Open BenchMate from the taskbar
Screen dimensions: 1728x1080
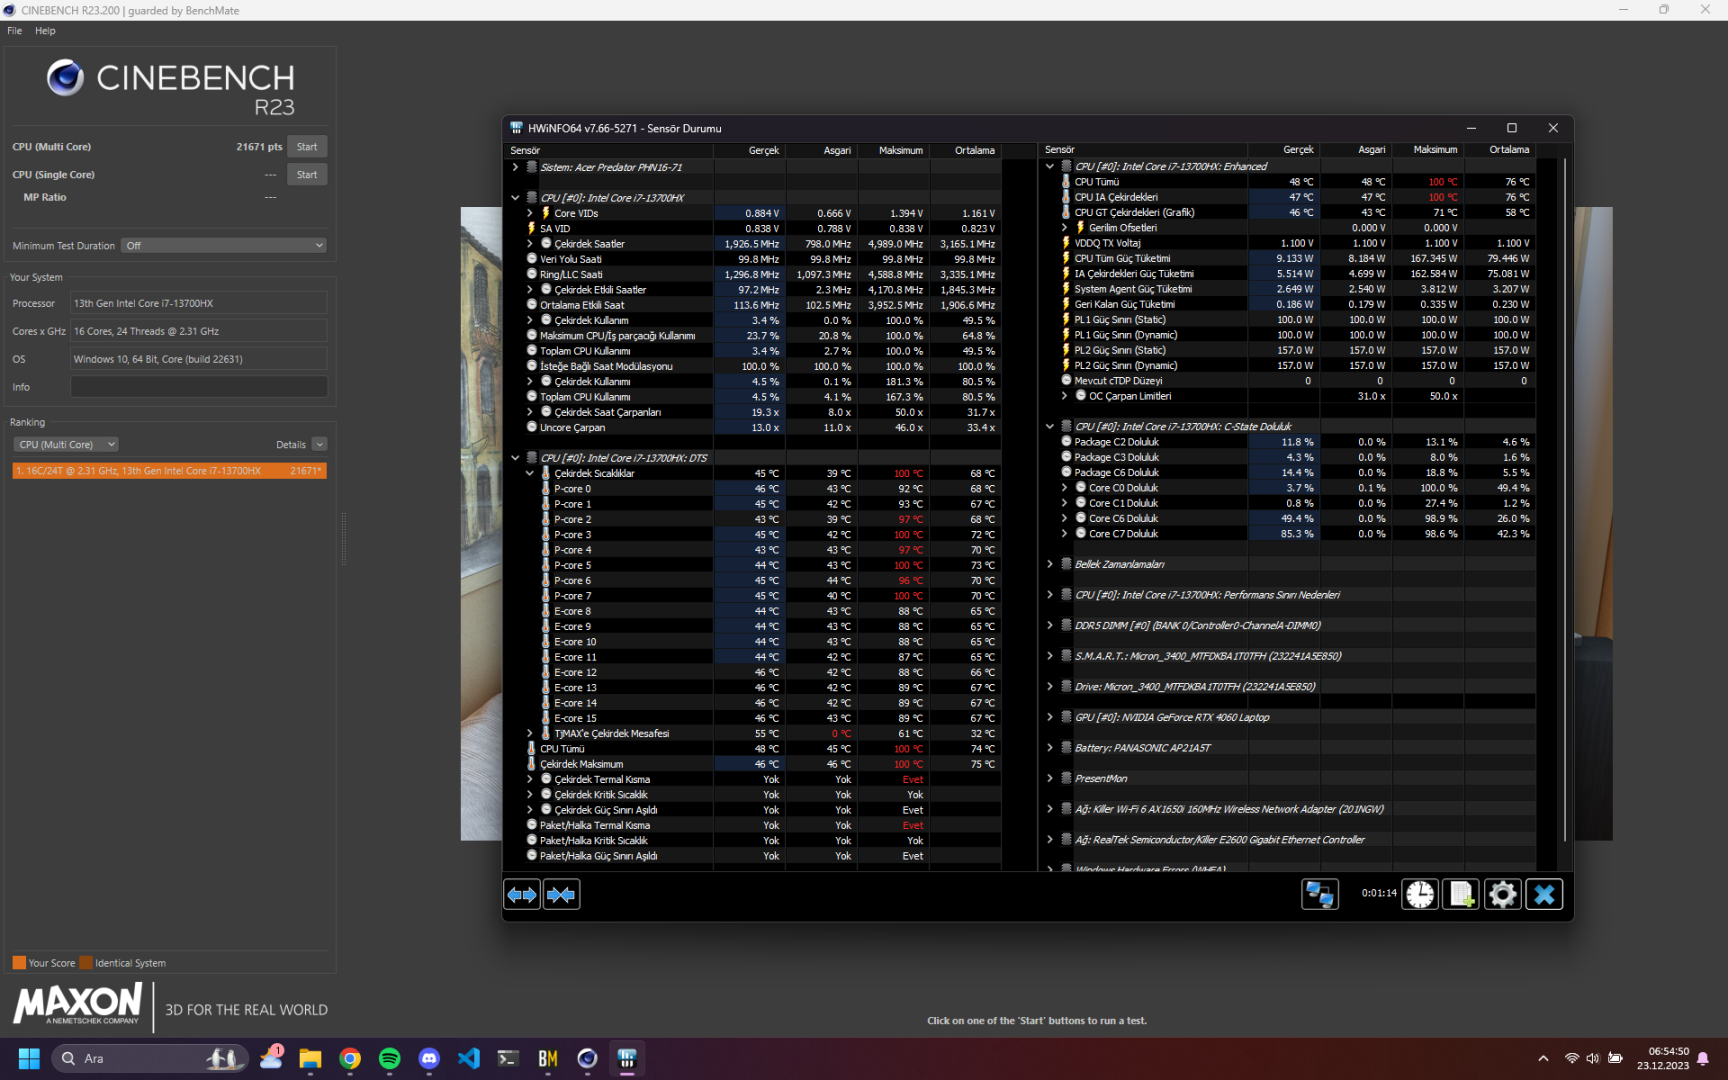pyautogui.click(x=547, y=1058)
